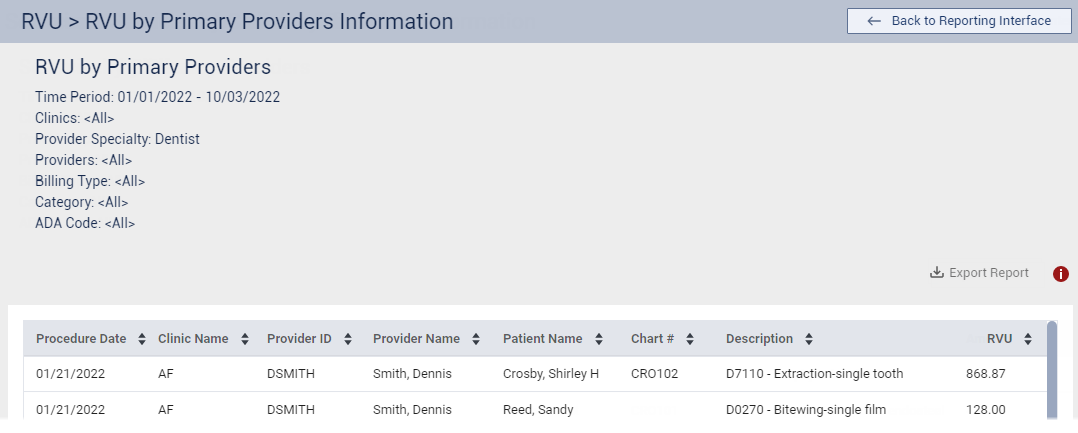The image size is (1078, 433).
Task: Sort by Provider Name column arrows
Action: [x=476, y=339]
